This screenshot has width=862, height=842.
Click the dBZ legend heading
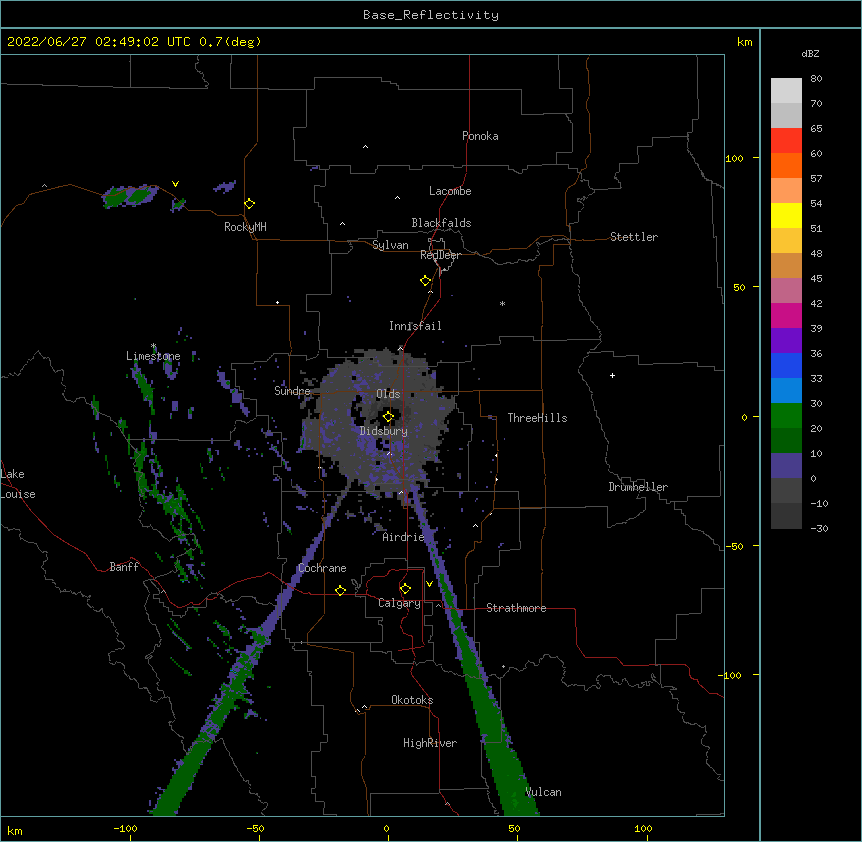coord(810,54)
